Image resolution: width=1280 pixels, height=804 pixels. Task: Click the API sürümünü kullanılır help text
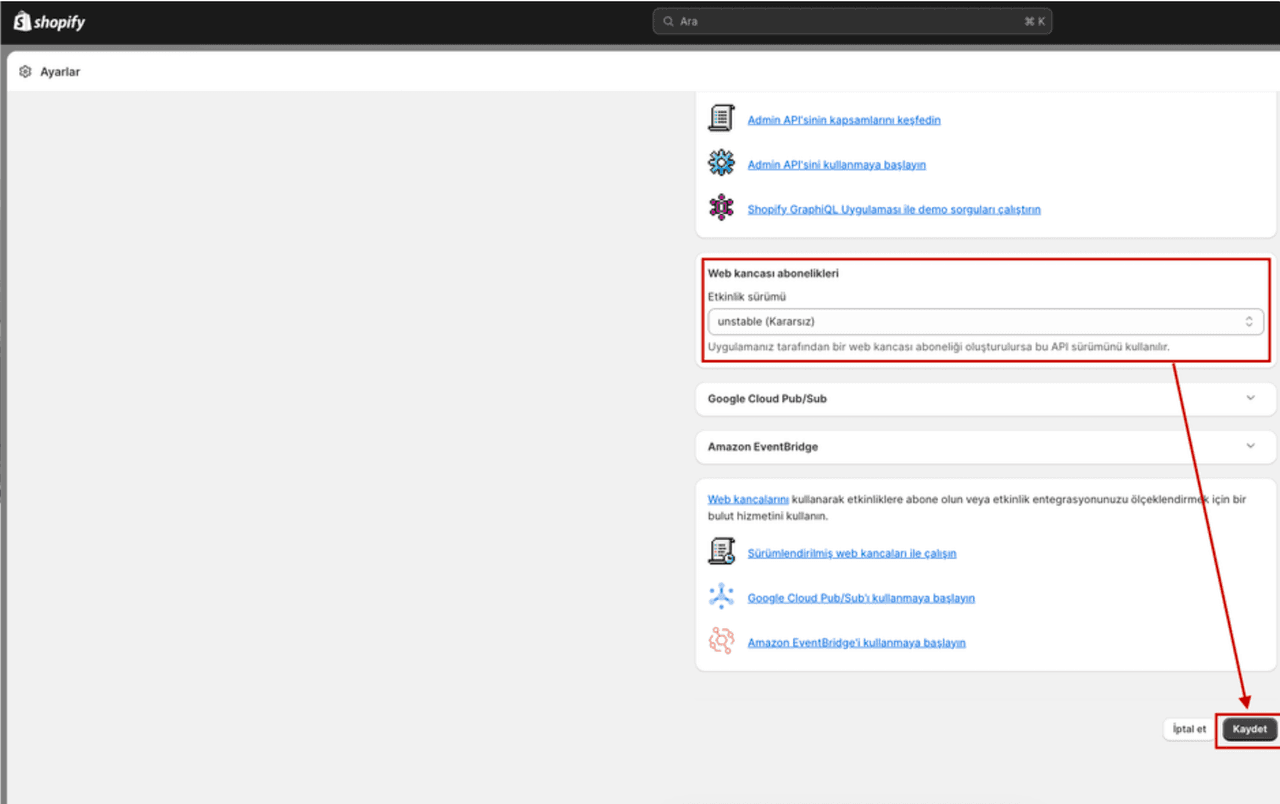939,347
